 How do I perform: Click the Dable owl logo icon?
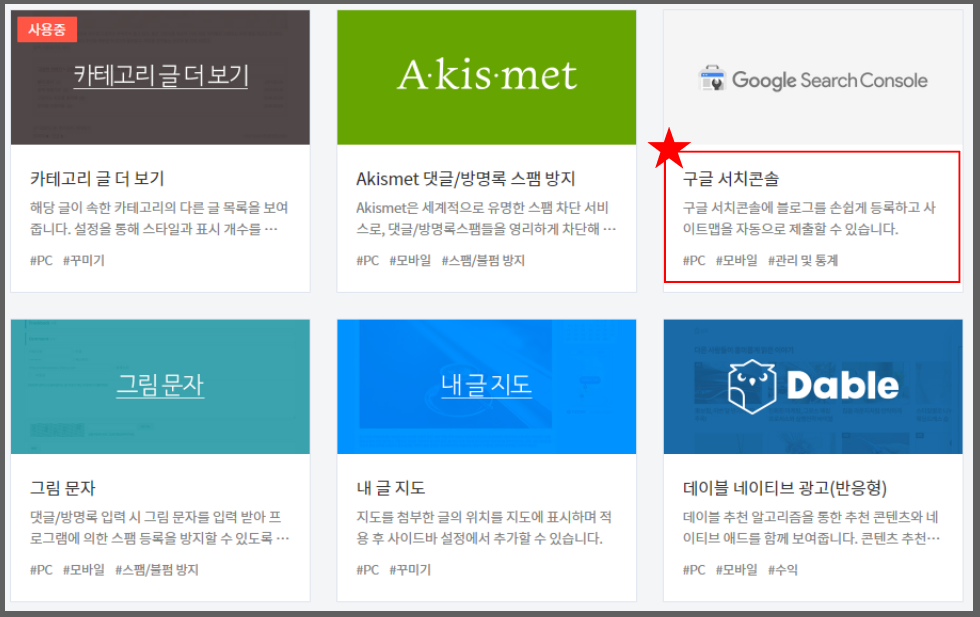pos(752,386)
